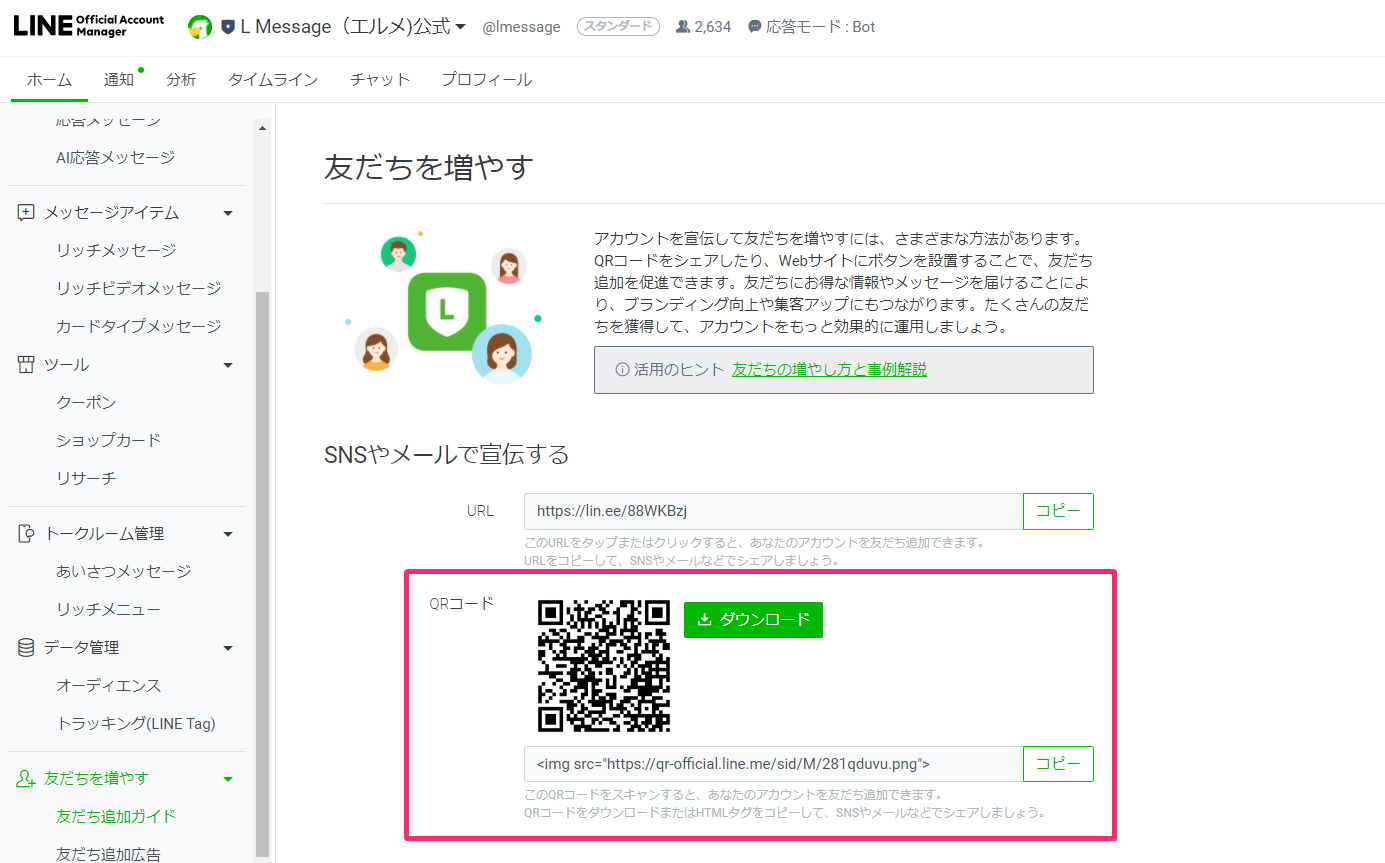Click the 応答モード : Bot chat icon
Viewport: 1385px width, 863px height.
tap(754, 27)
